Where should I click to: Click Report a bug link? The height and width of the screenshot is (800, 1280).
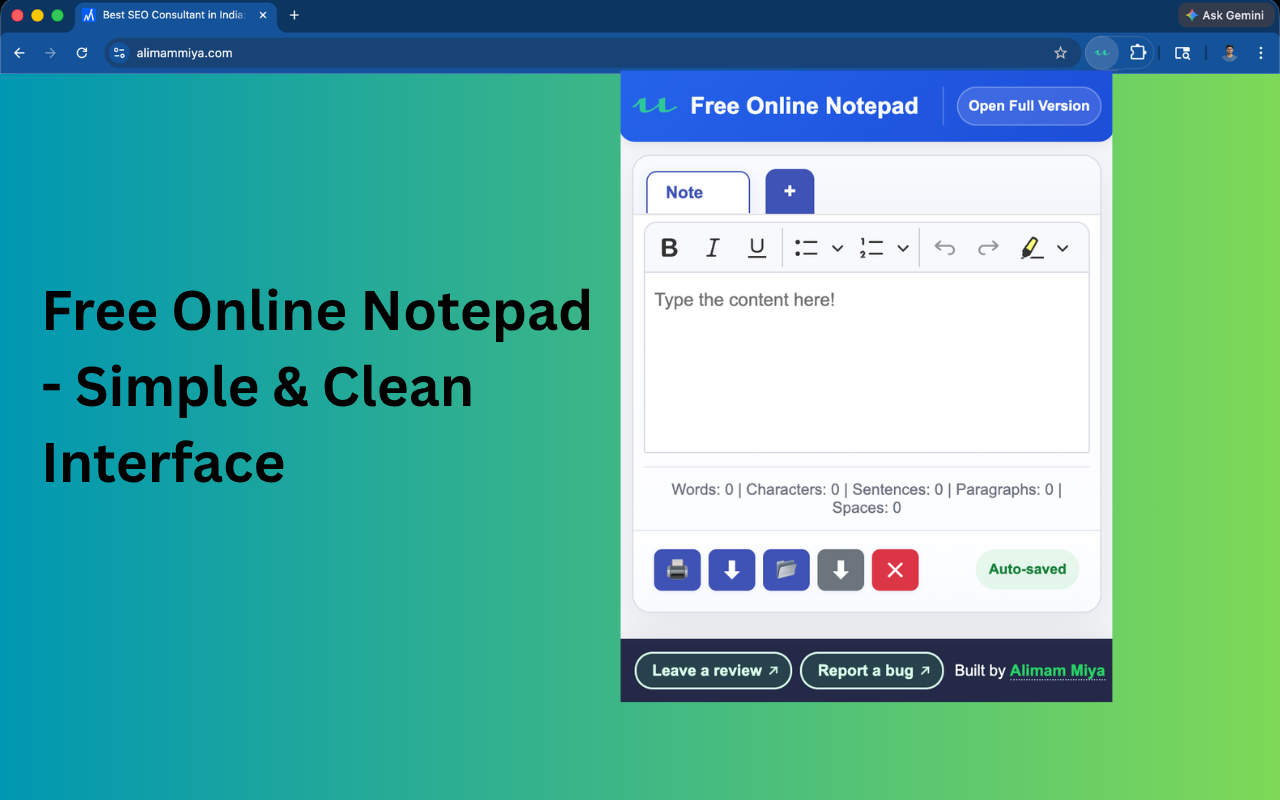pos(872,671)
